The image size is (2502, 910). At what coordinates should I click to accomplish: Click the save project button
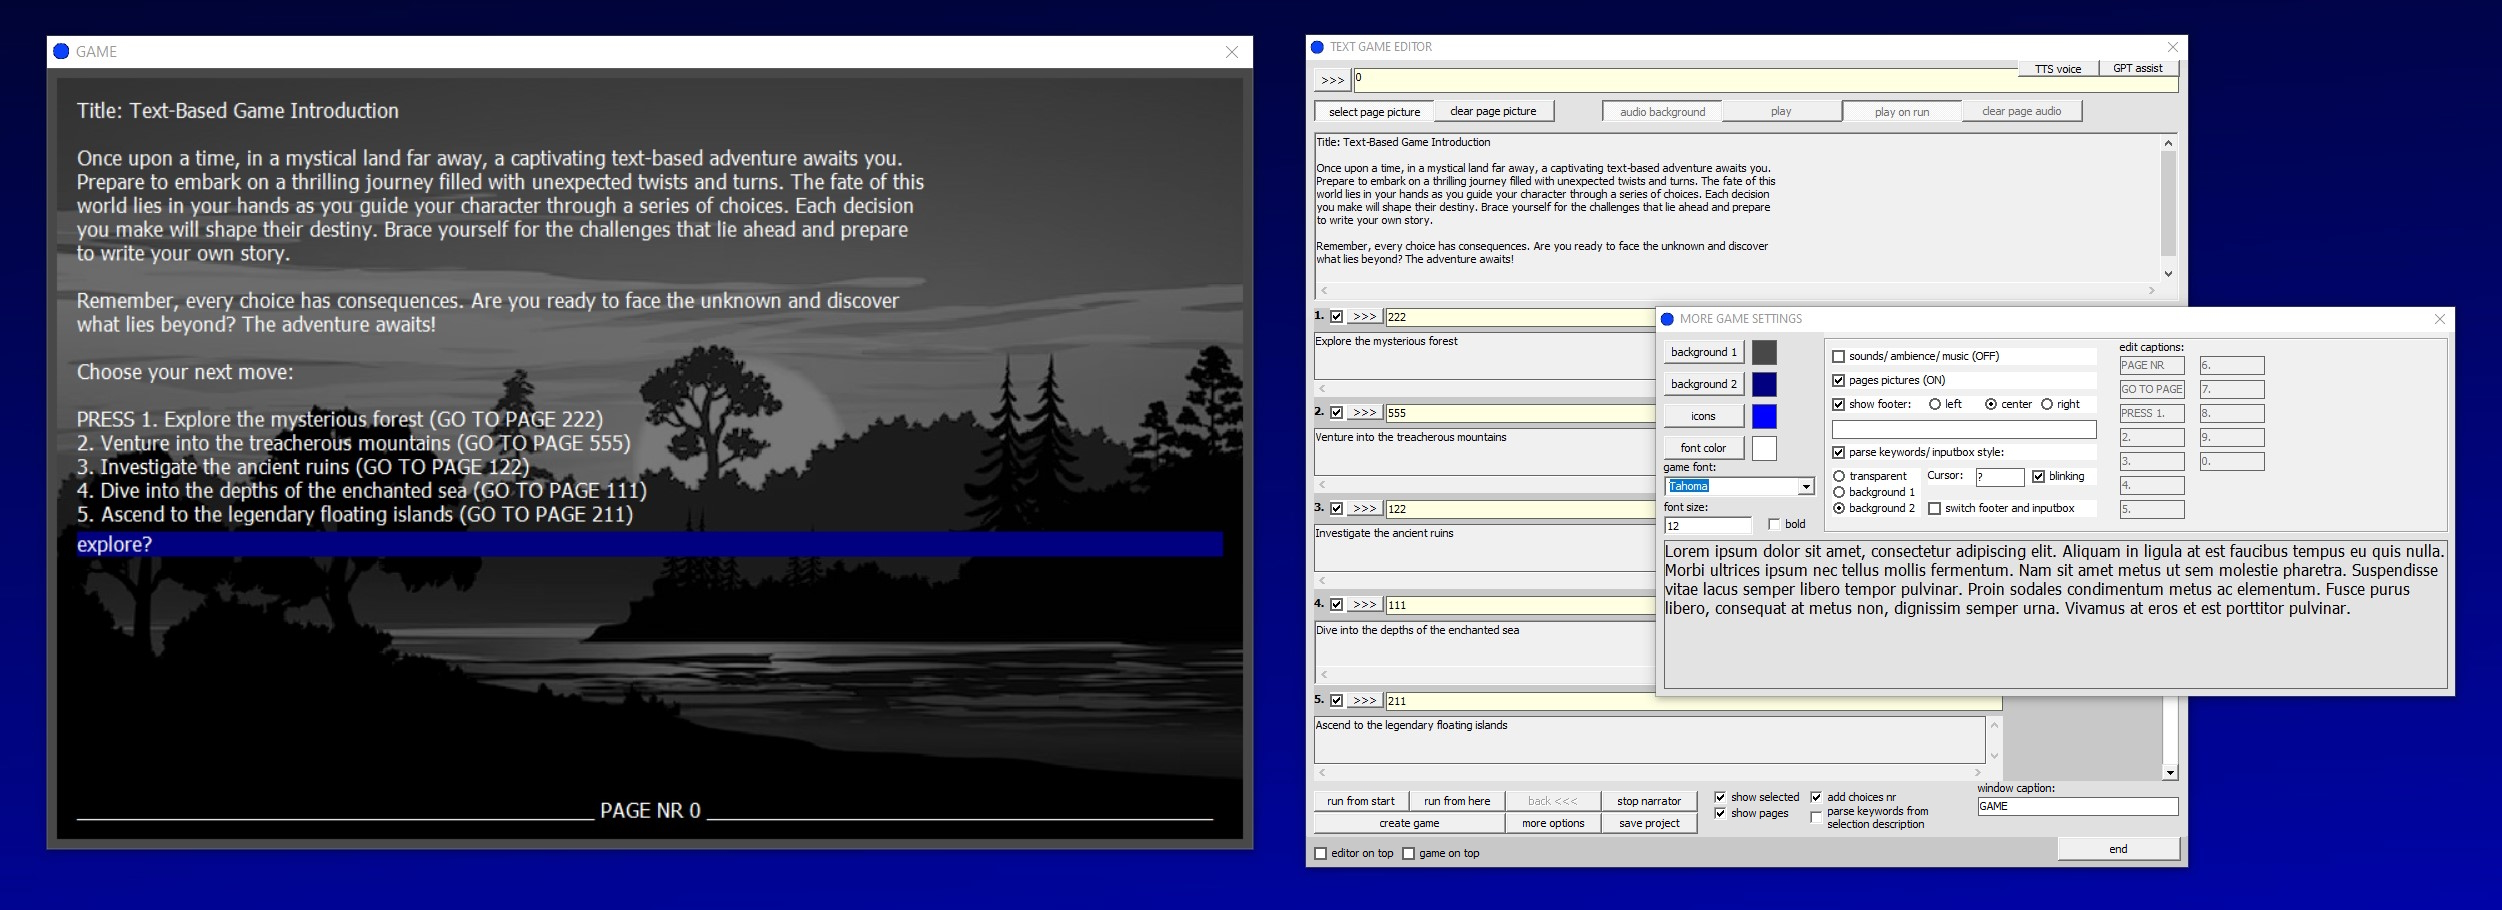coord(1649,822)
